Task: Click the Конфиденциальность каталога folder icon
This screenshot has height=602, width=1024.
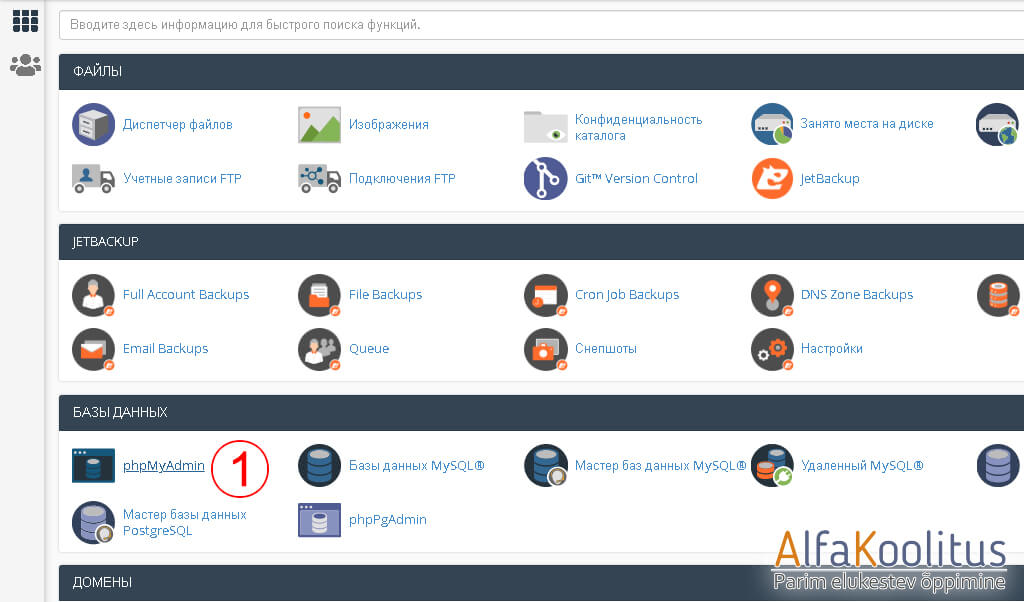Action: [x=545, y=126]
